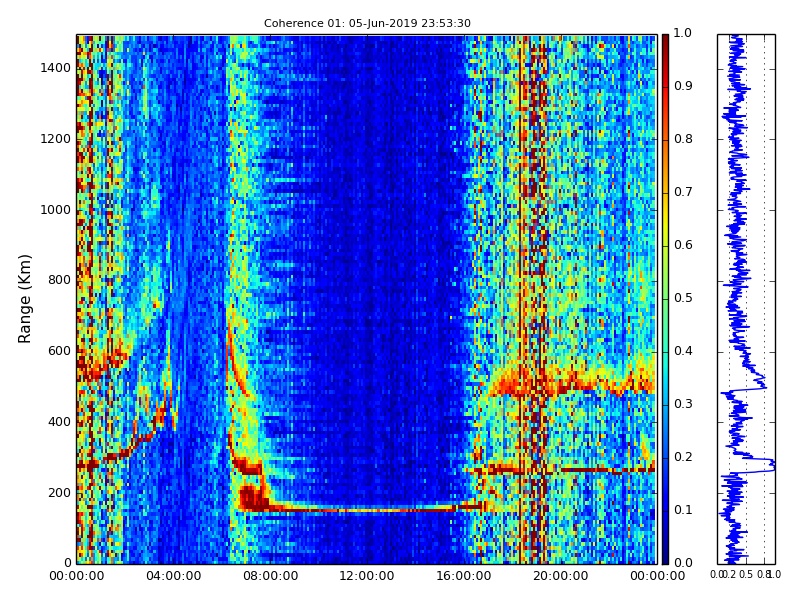The height and width of the screenshot is (600, 800).
Task: Click the 0.5 tick label on the profile plot axis
Action: point(746,574)
